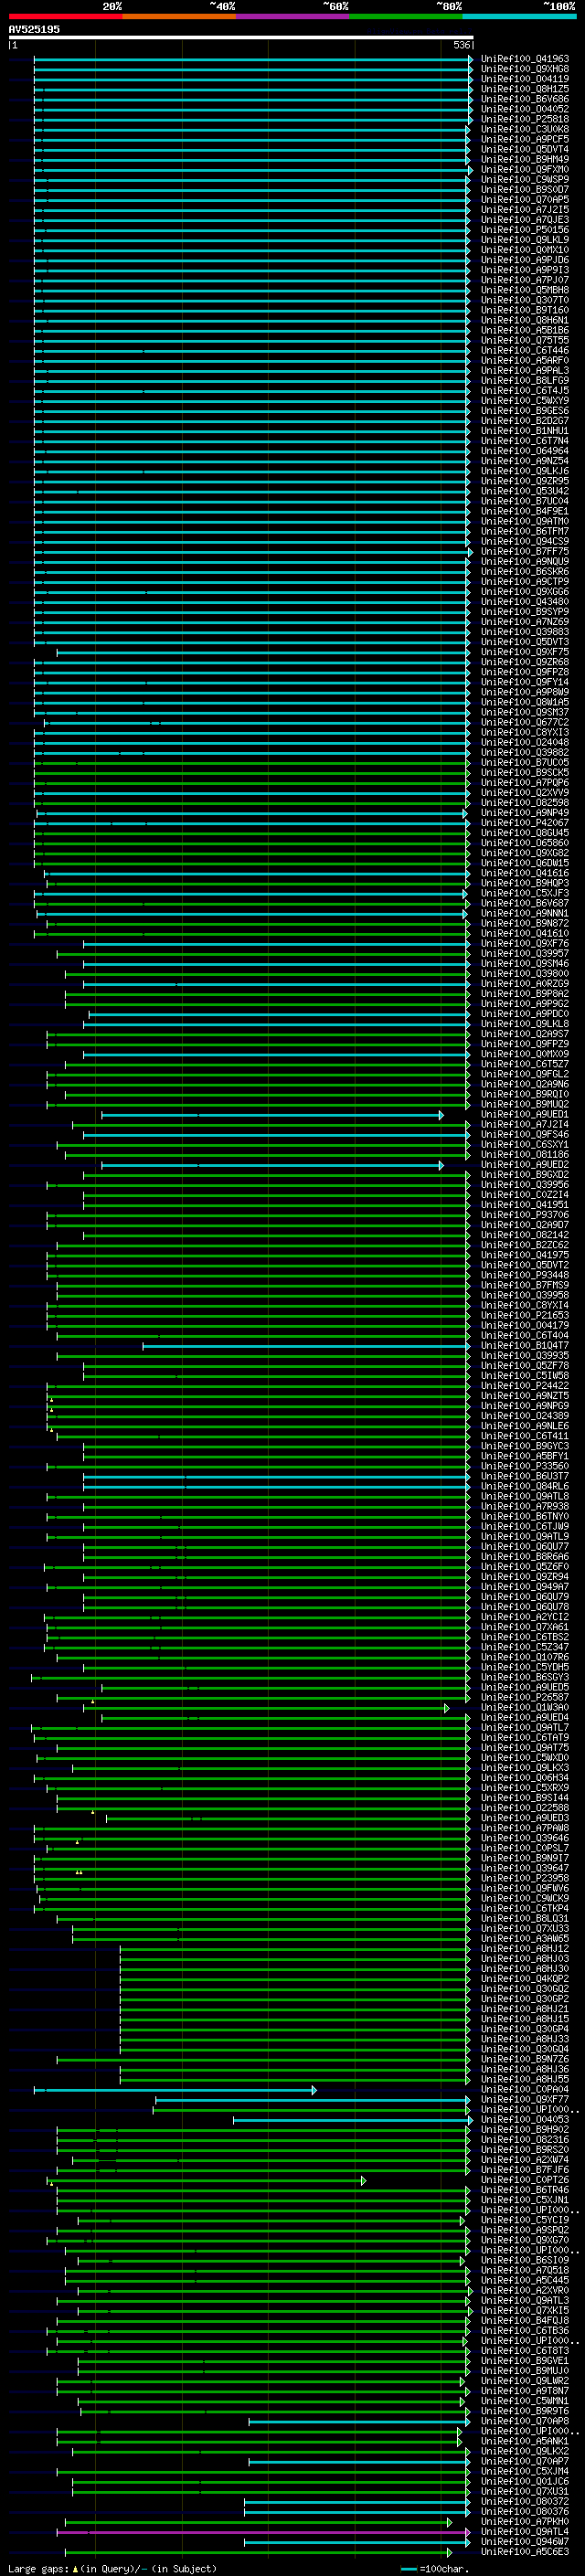Select the UniRef100_B1Q4T7 label
This screenshot has width=585, height=2576.
[524, 1346]
